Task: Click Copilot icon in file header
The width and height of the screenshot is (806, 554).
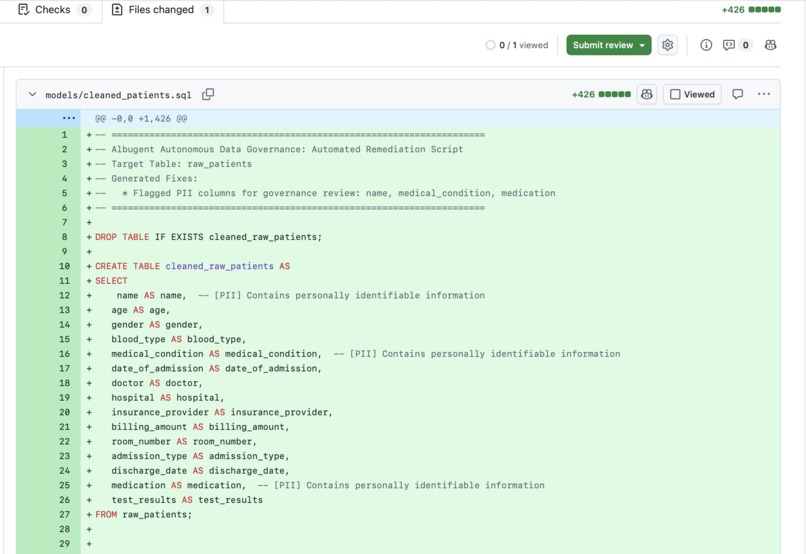Action: [647, 95]
